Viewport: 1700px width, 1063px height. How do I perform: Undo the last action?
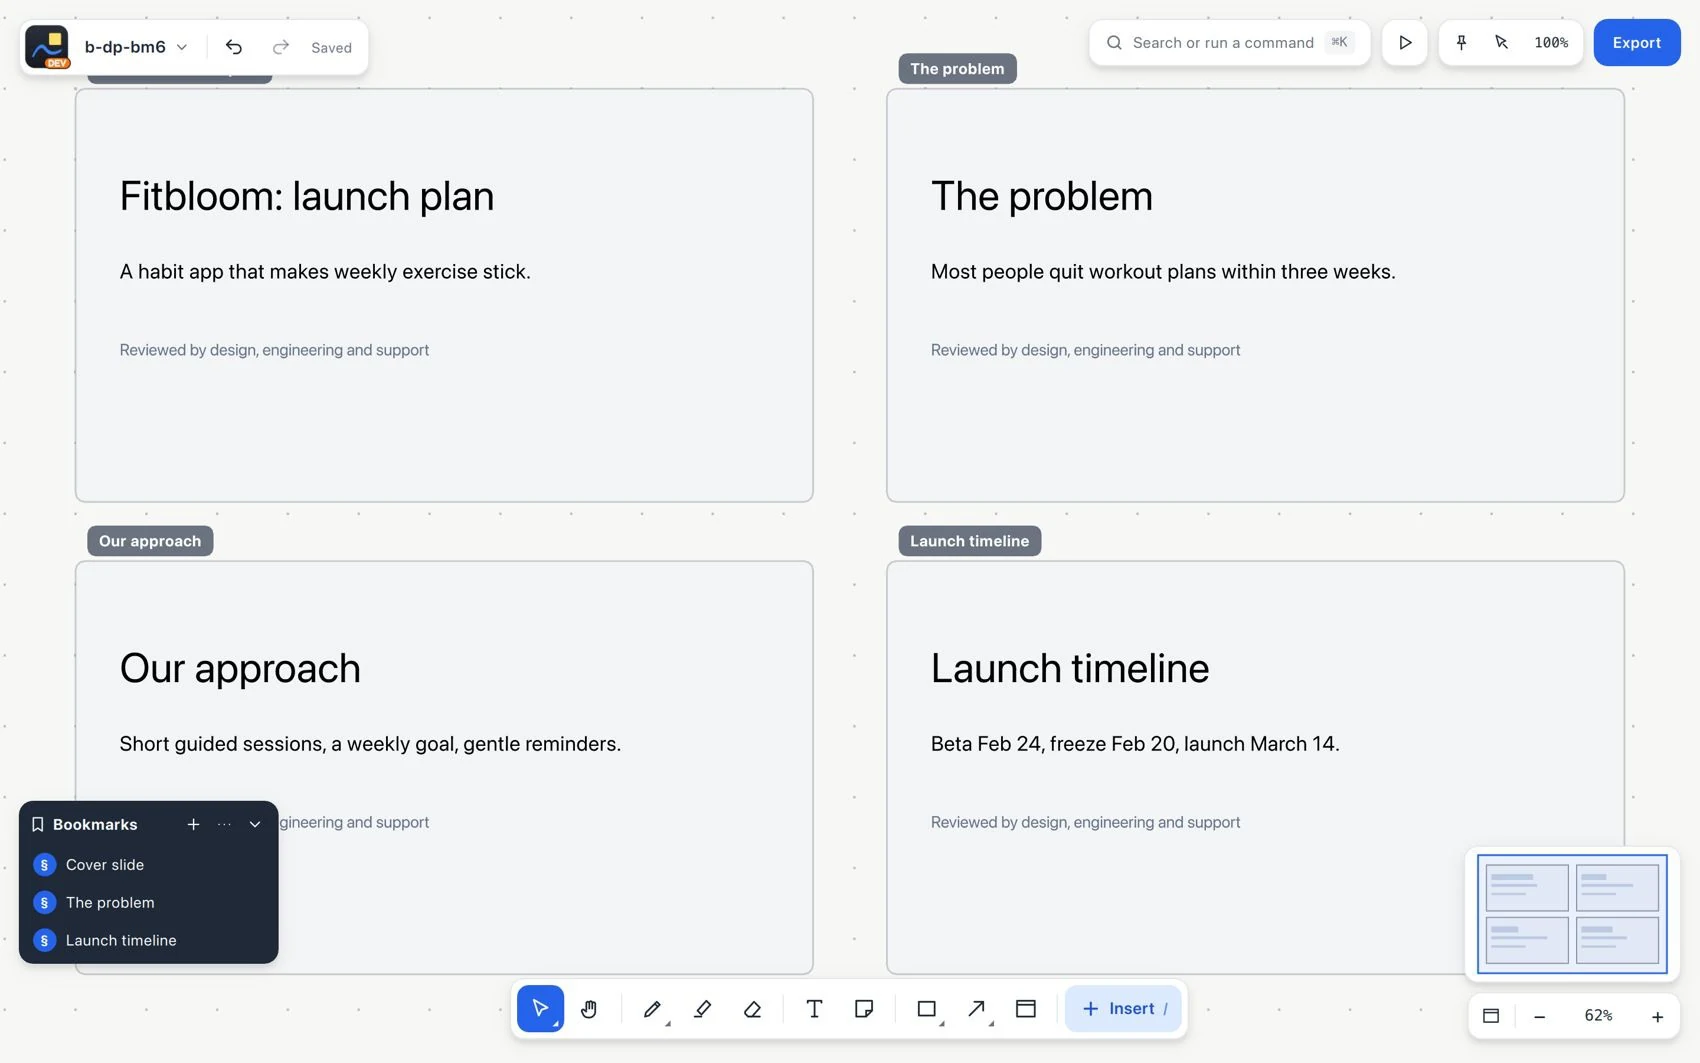click(234, 47)
